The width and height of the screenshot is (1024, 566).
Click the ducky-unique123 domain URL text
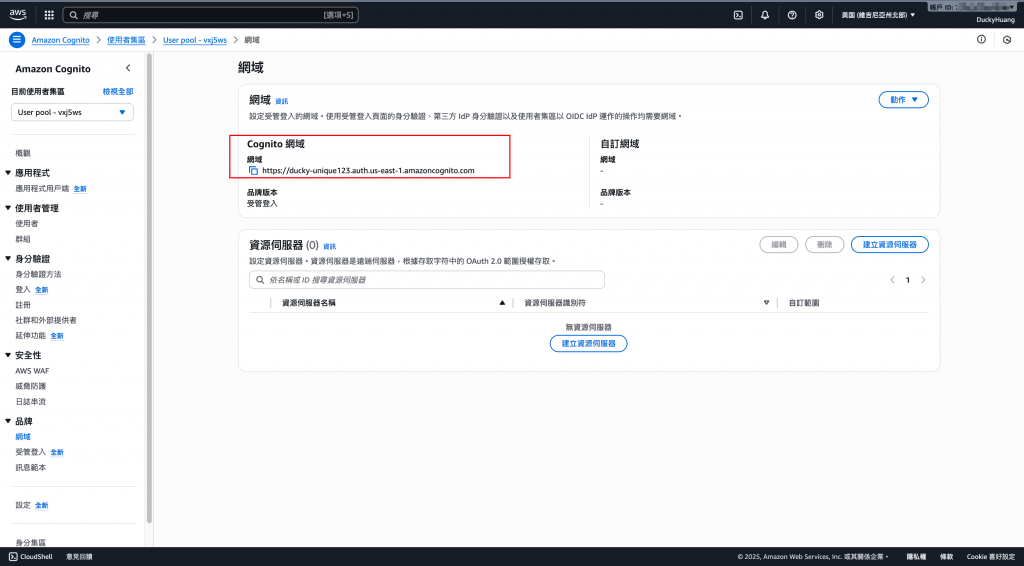point(368,171)
